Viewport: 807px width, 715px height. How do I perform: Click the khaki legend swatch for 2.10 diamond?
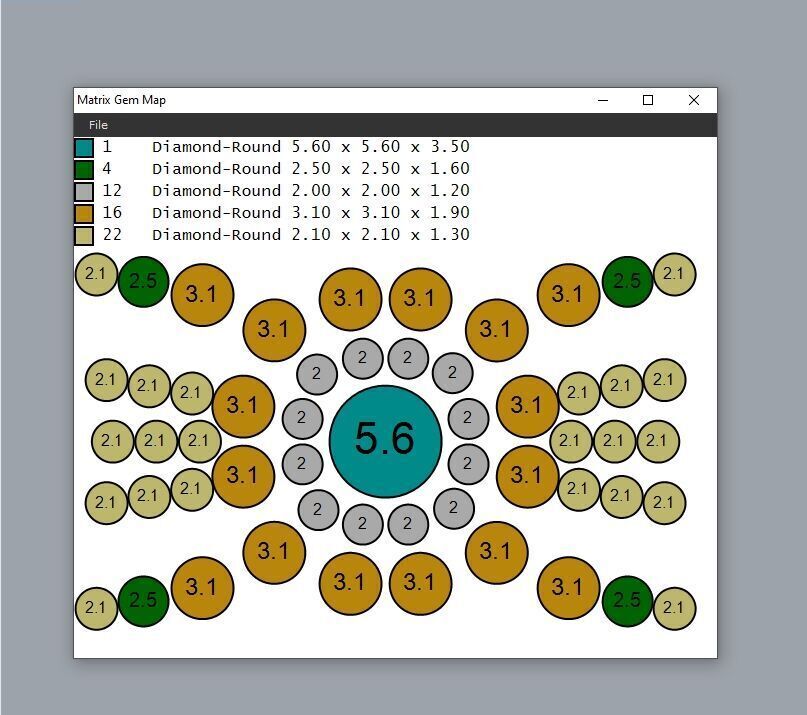(x=84, y=236)
